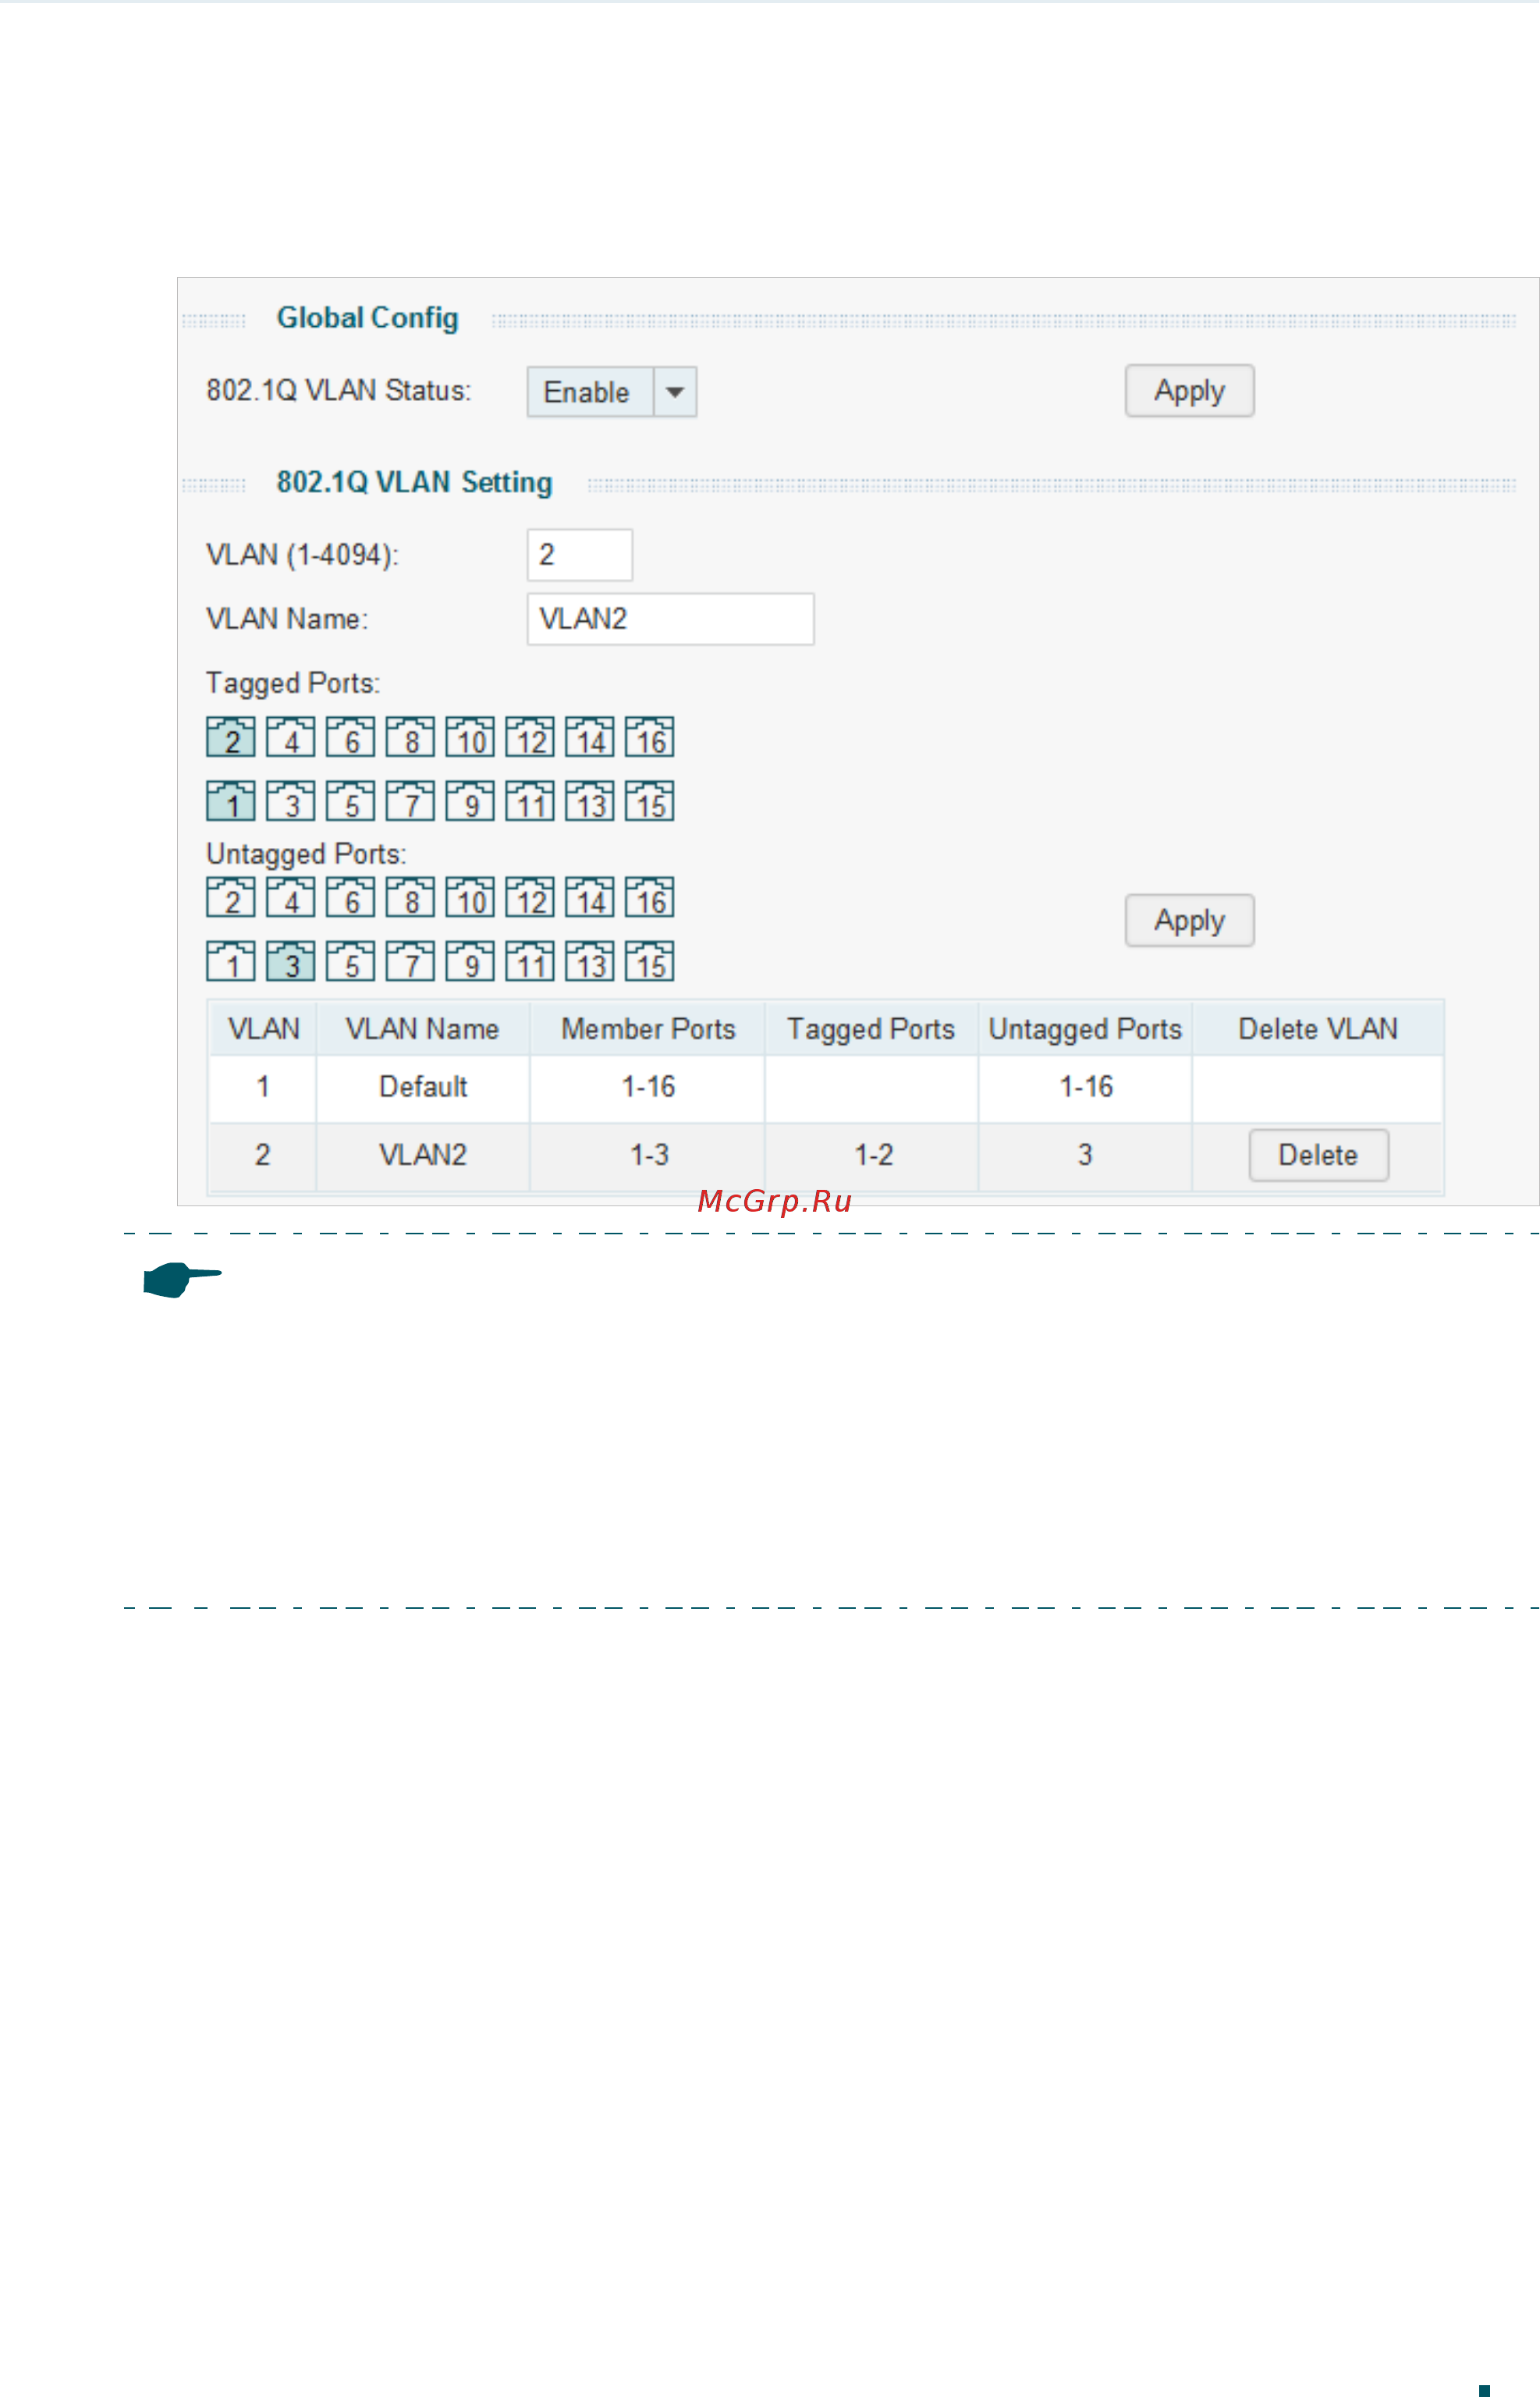Click tagged ports 1-2 cell
The width and height of the screenshot is (1540, 2400).
pos(872,1156)
